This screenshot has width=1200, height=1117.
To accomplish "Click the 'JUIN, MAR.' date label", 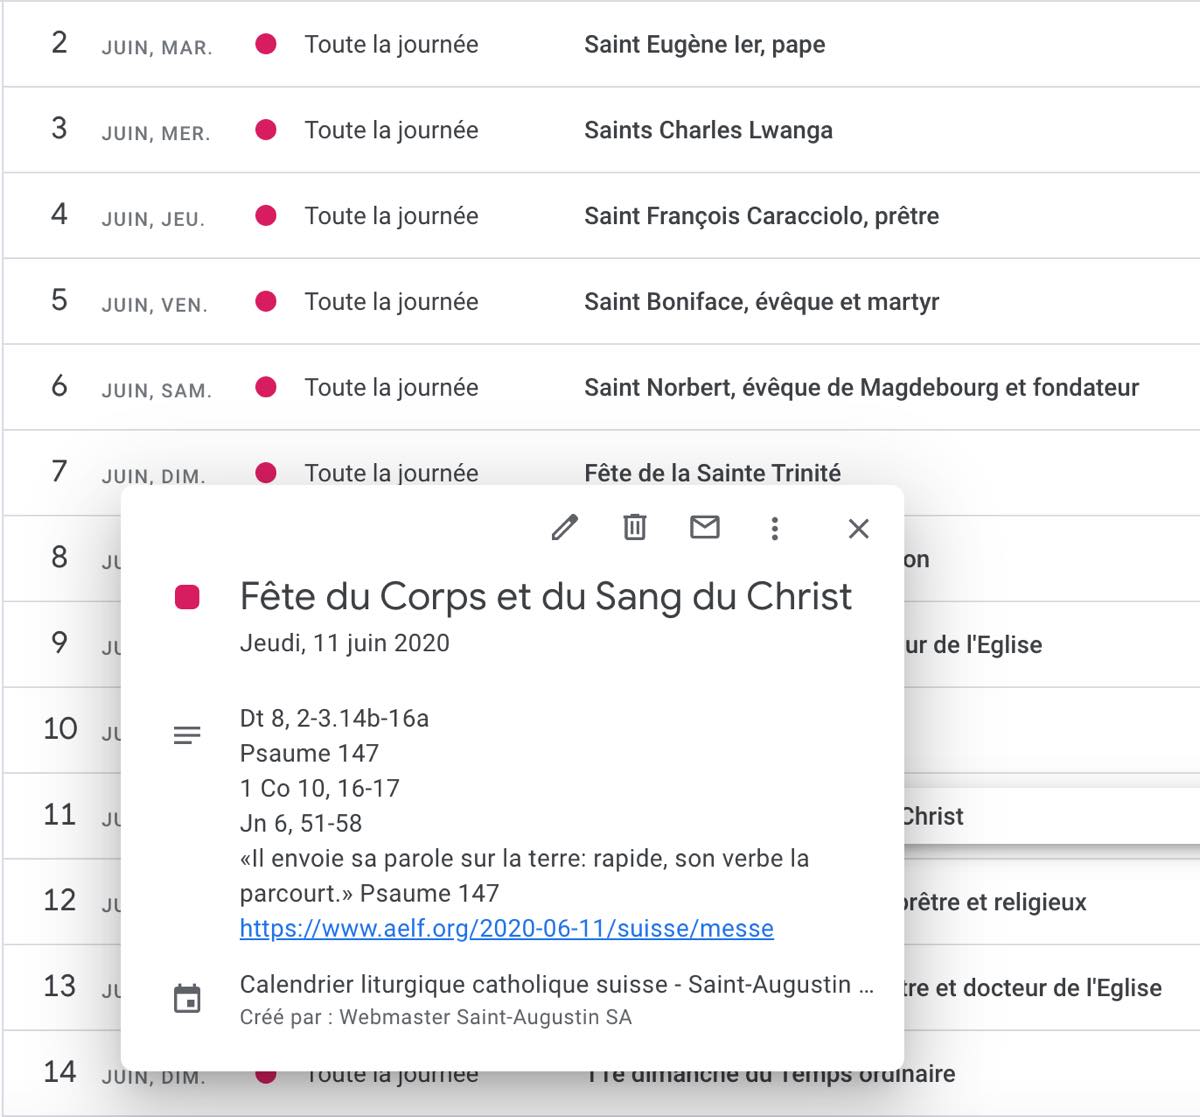I will point(157,48).
